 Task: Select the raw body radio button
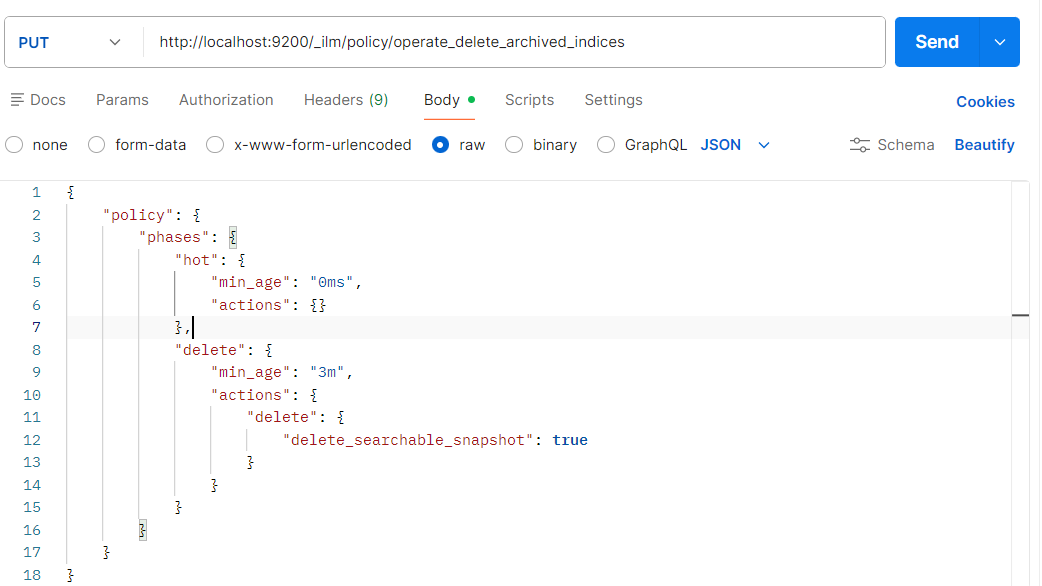click(440, 145)
